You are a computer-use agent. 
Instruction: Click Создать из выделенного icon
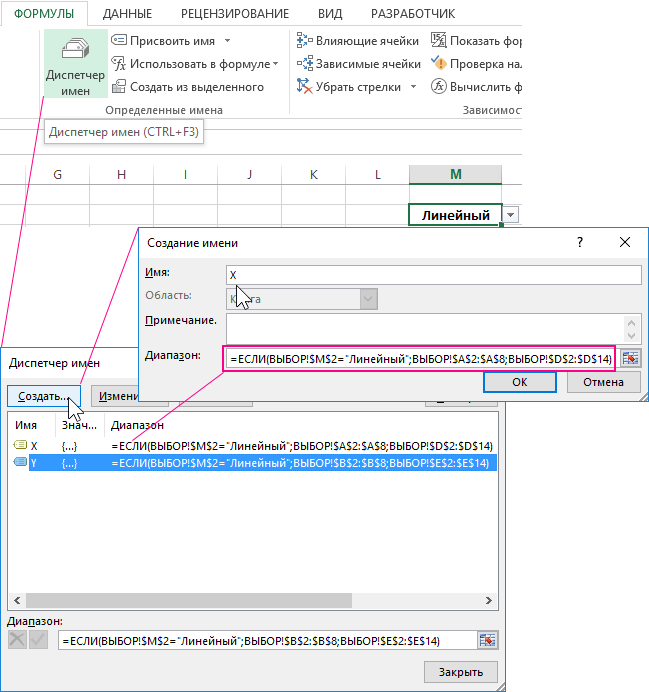pos(118,87)
